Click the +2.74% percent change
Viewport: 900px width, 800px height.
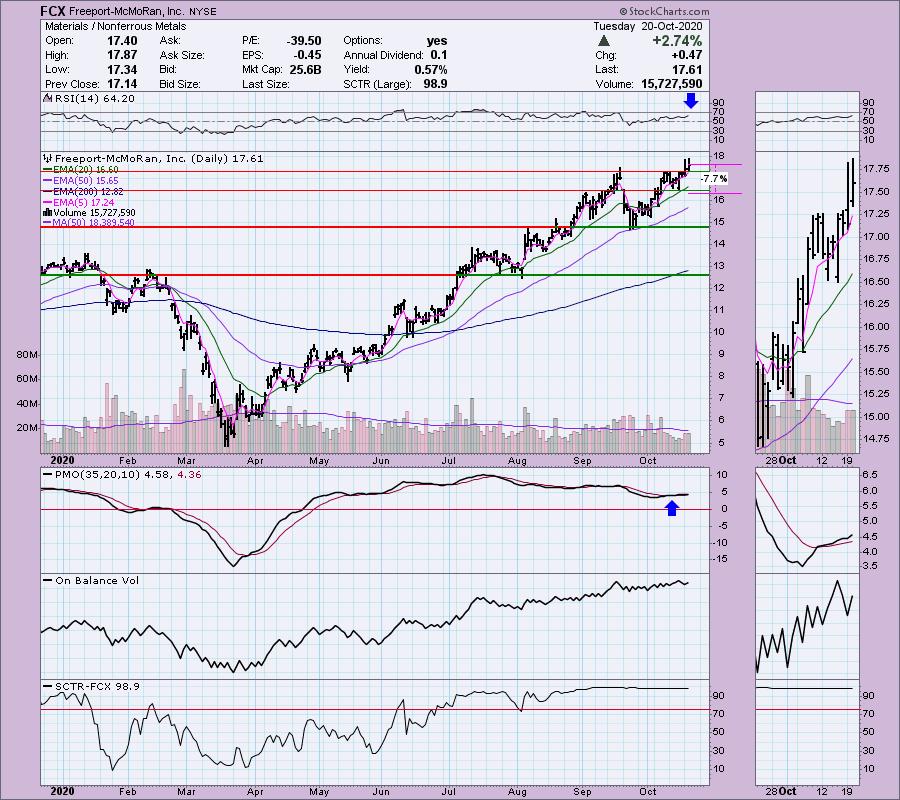(x=677, y=41)
